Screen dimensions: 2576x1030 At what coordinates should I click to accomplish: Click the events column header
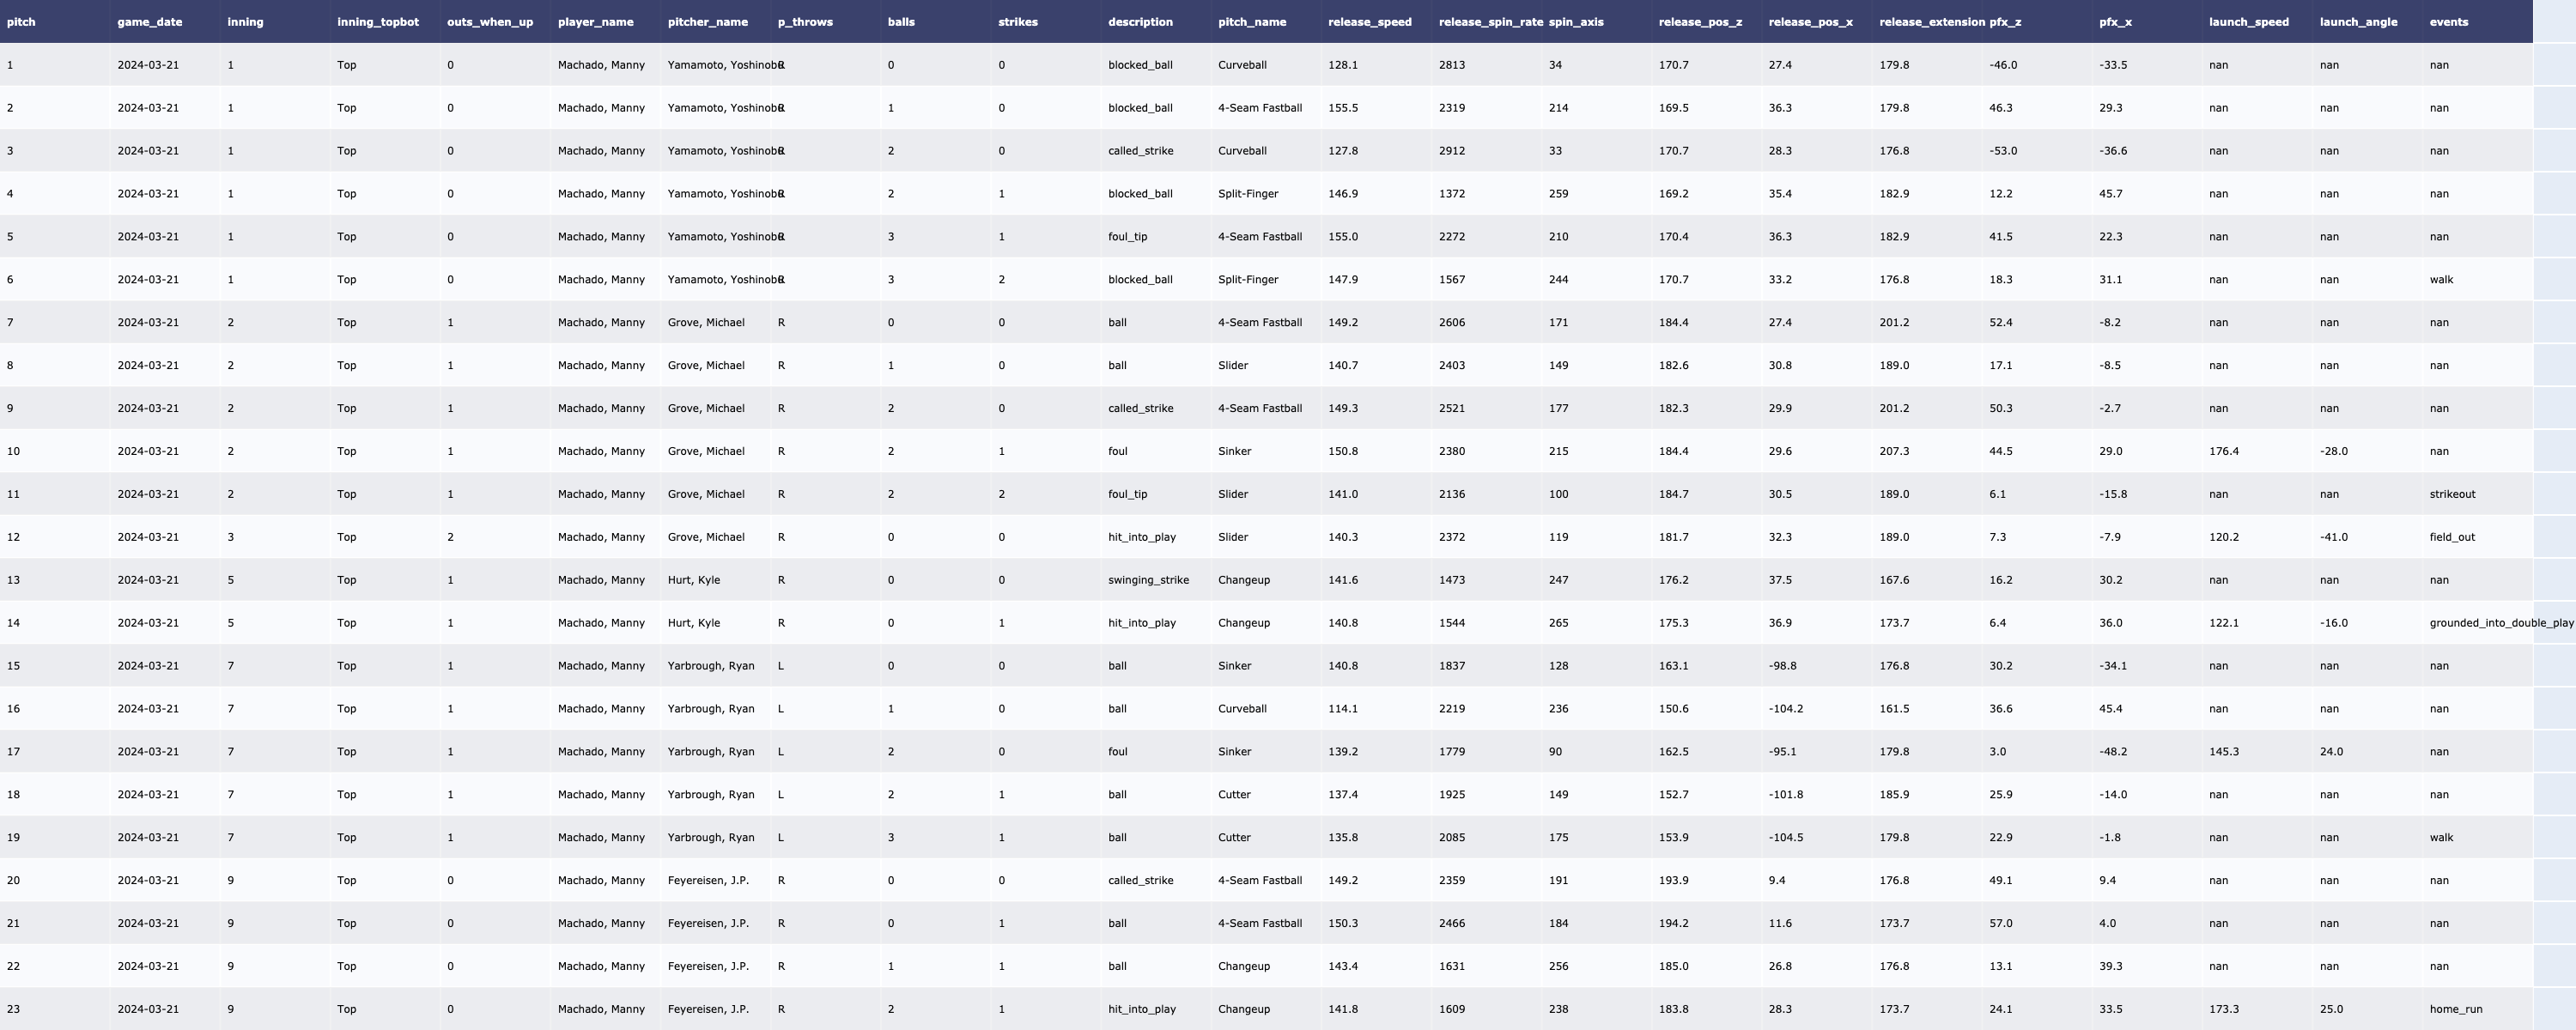point(2448,22)
